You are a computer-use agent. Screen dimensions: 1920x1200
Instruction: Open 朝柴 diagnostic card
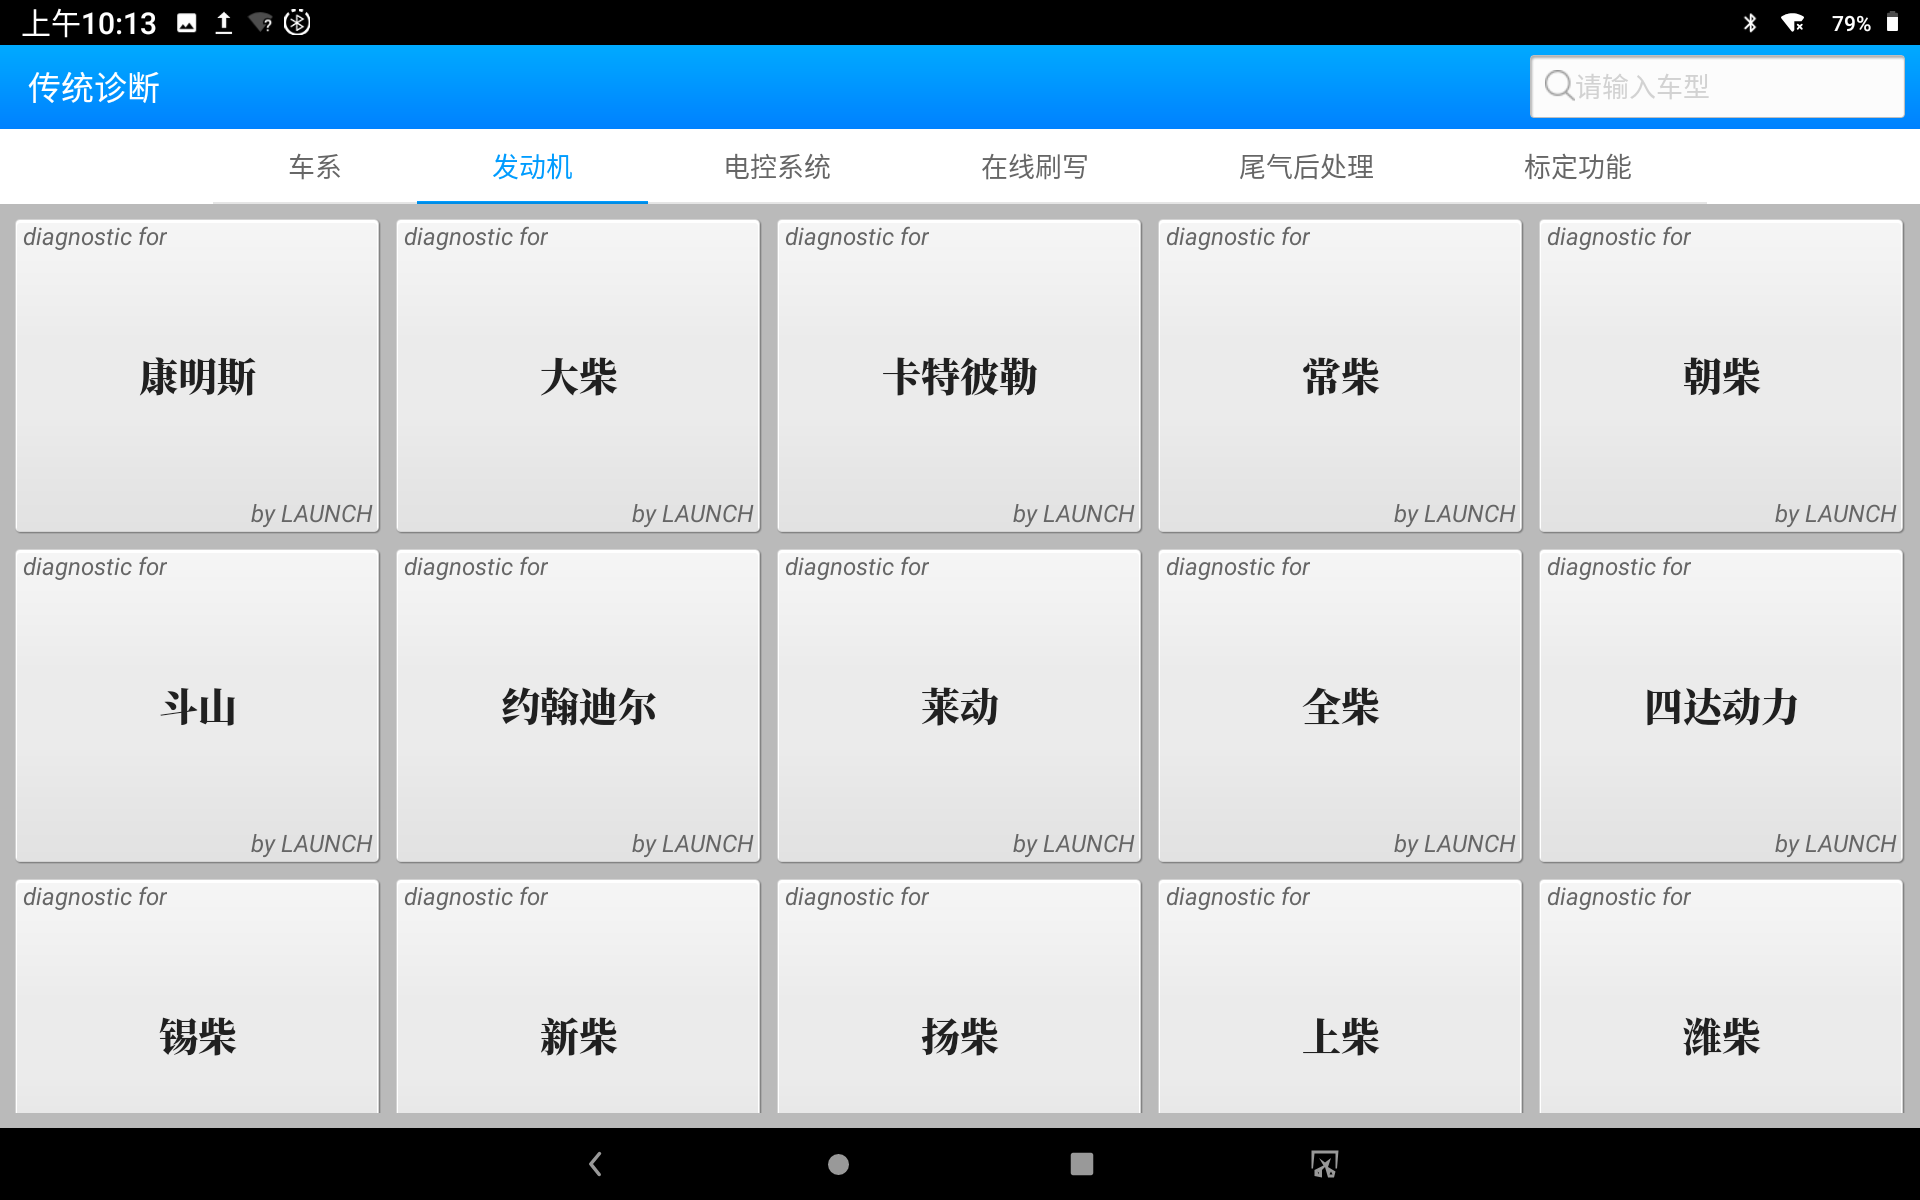click(x=1721, y=376)
